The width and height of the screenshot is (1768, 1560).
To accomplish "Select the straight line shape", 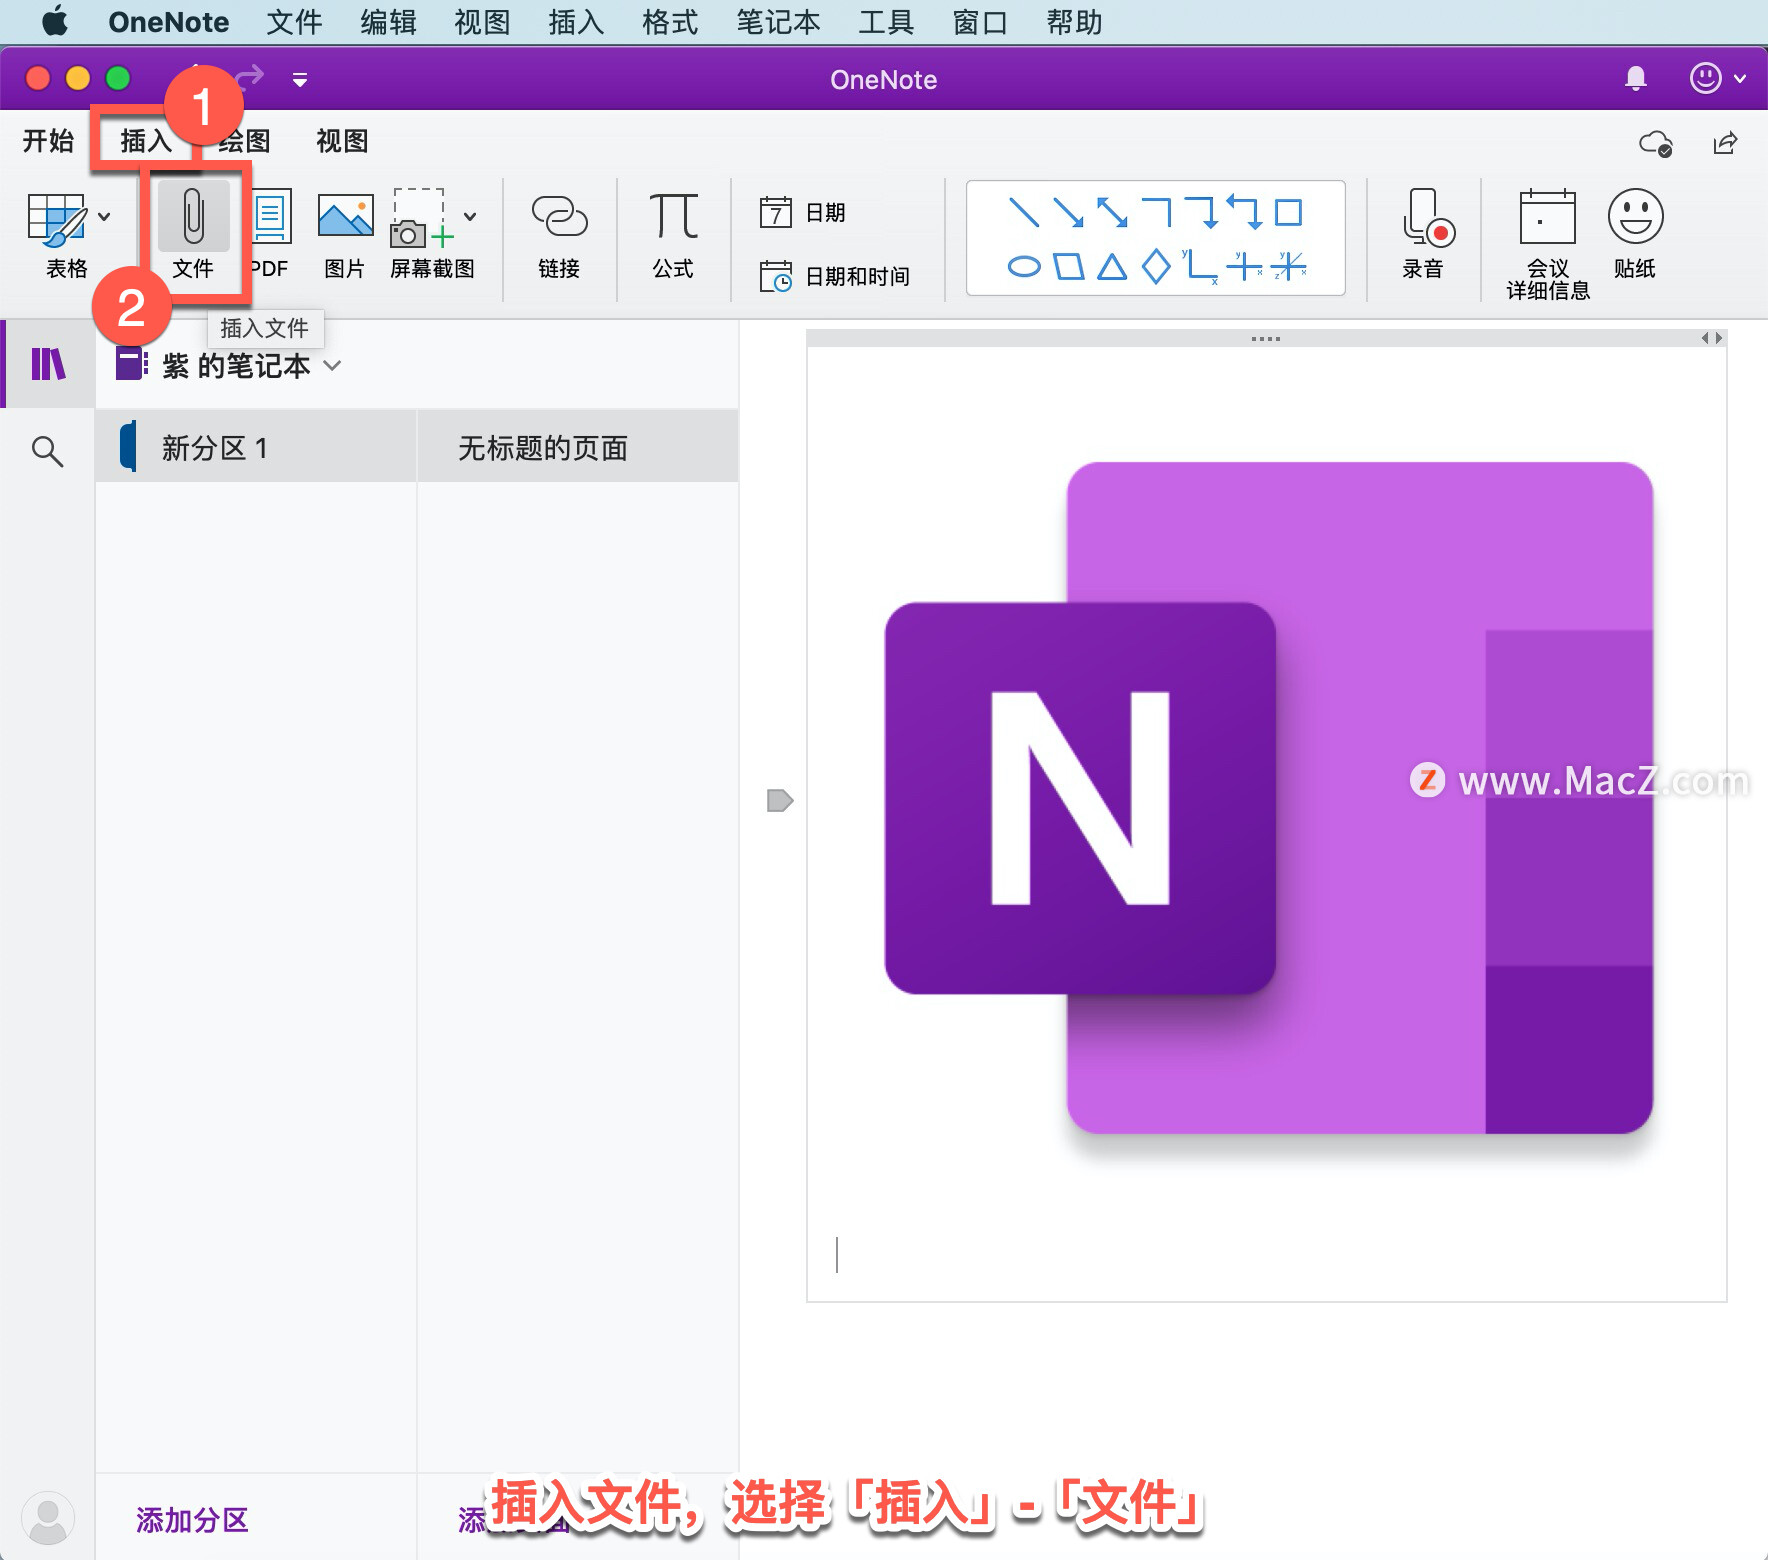I will pos(1023,212).
